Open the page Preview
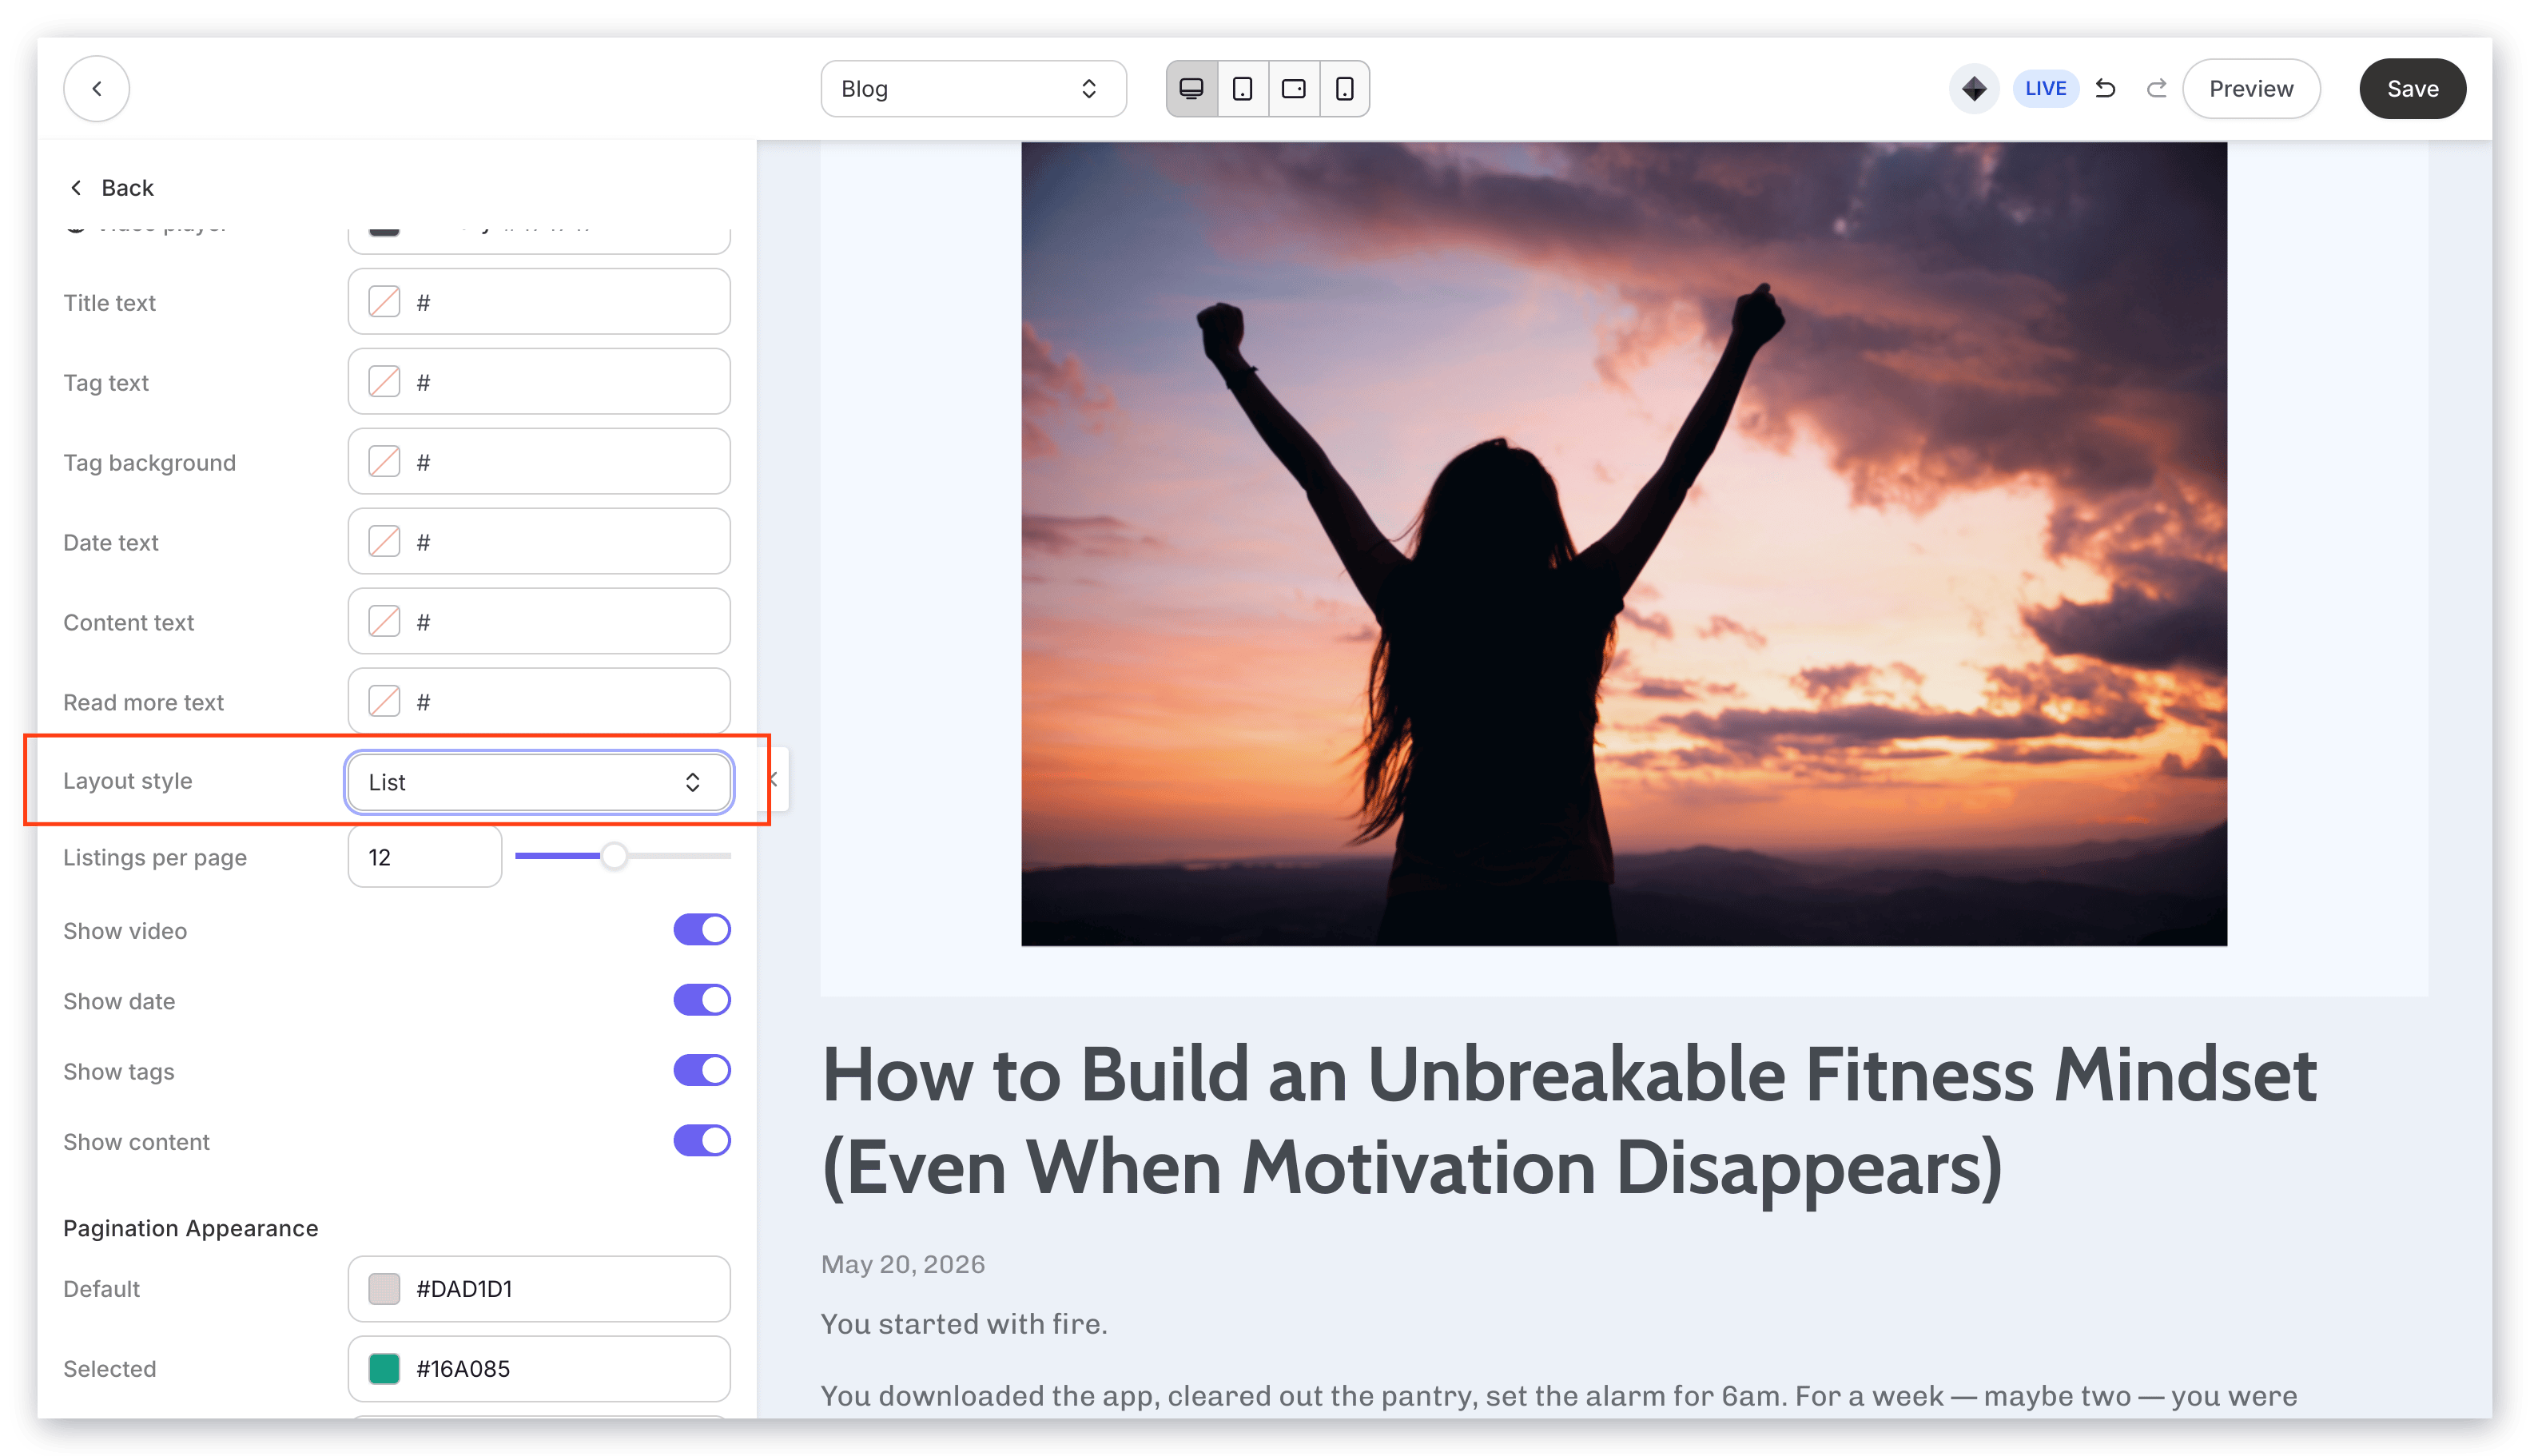 (x=2250, y=89)
